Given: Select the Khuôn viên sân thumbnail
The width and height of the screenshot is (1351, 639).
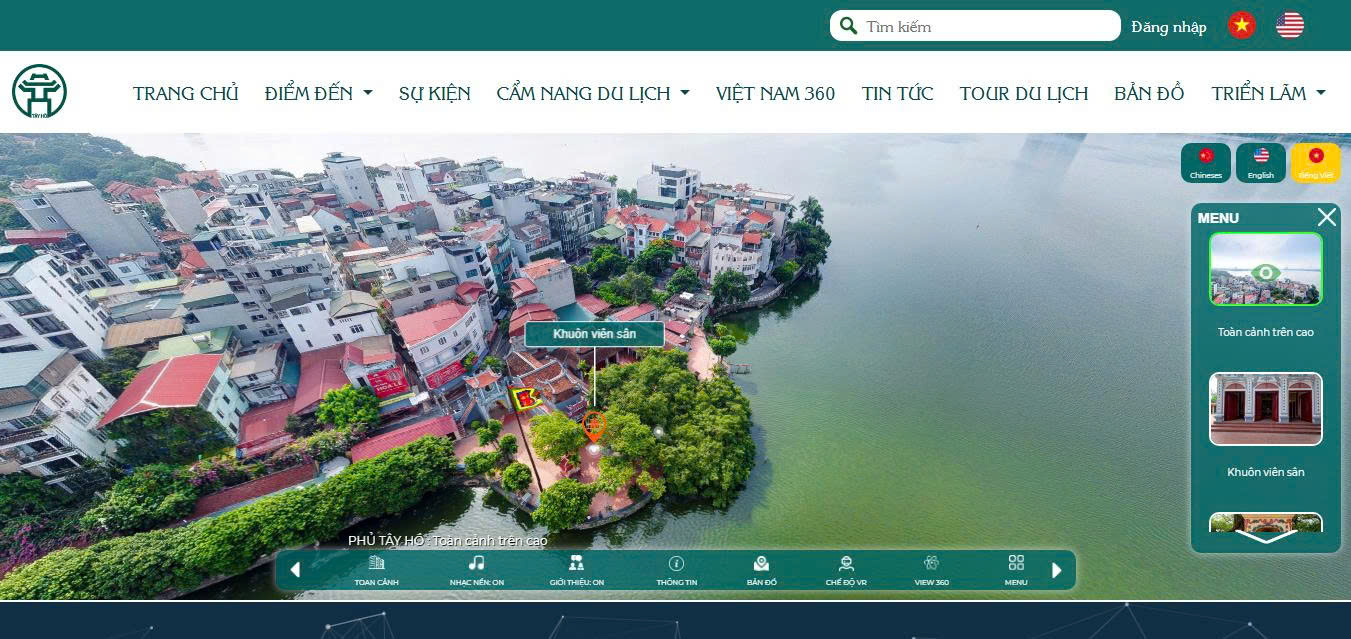Looking at the screenshot, I should [x=1265, y=409].
